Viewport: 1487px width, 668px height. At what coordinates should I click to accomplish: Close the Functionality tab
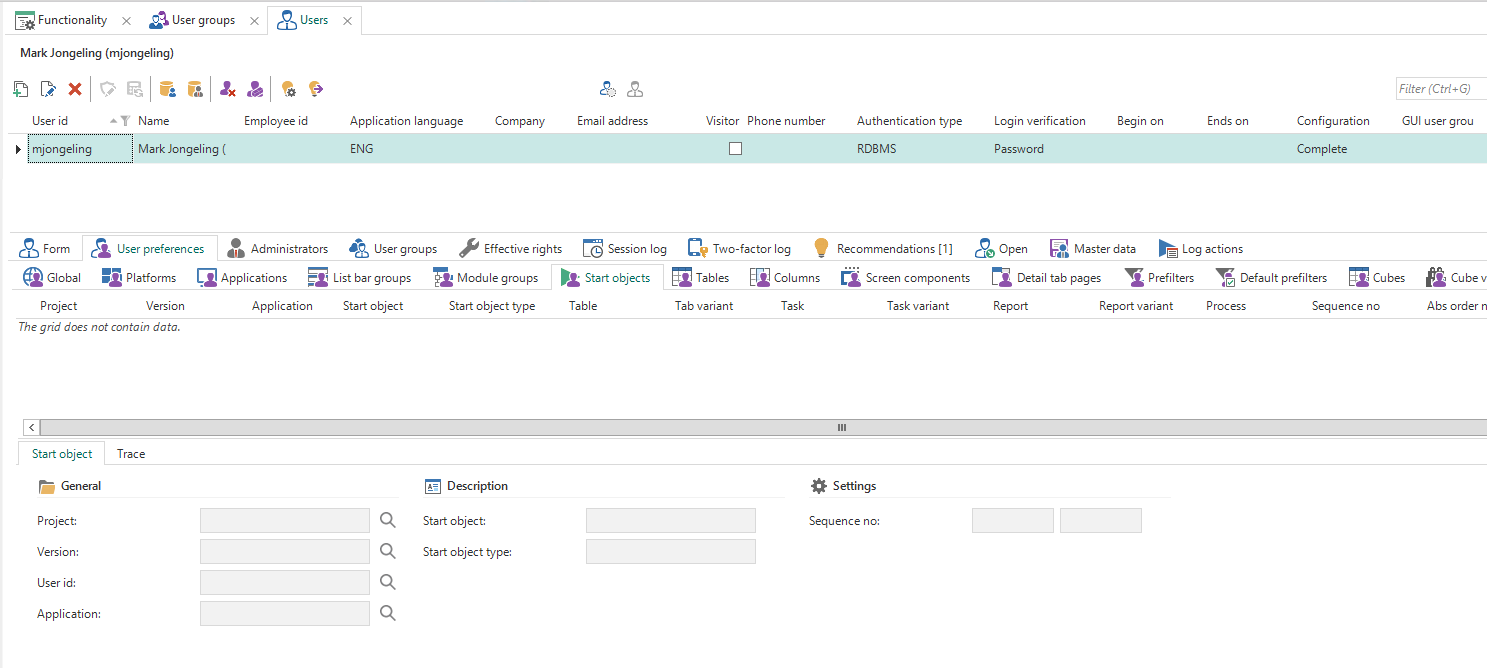pyautogui.click(x=126, y=21)
